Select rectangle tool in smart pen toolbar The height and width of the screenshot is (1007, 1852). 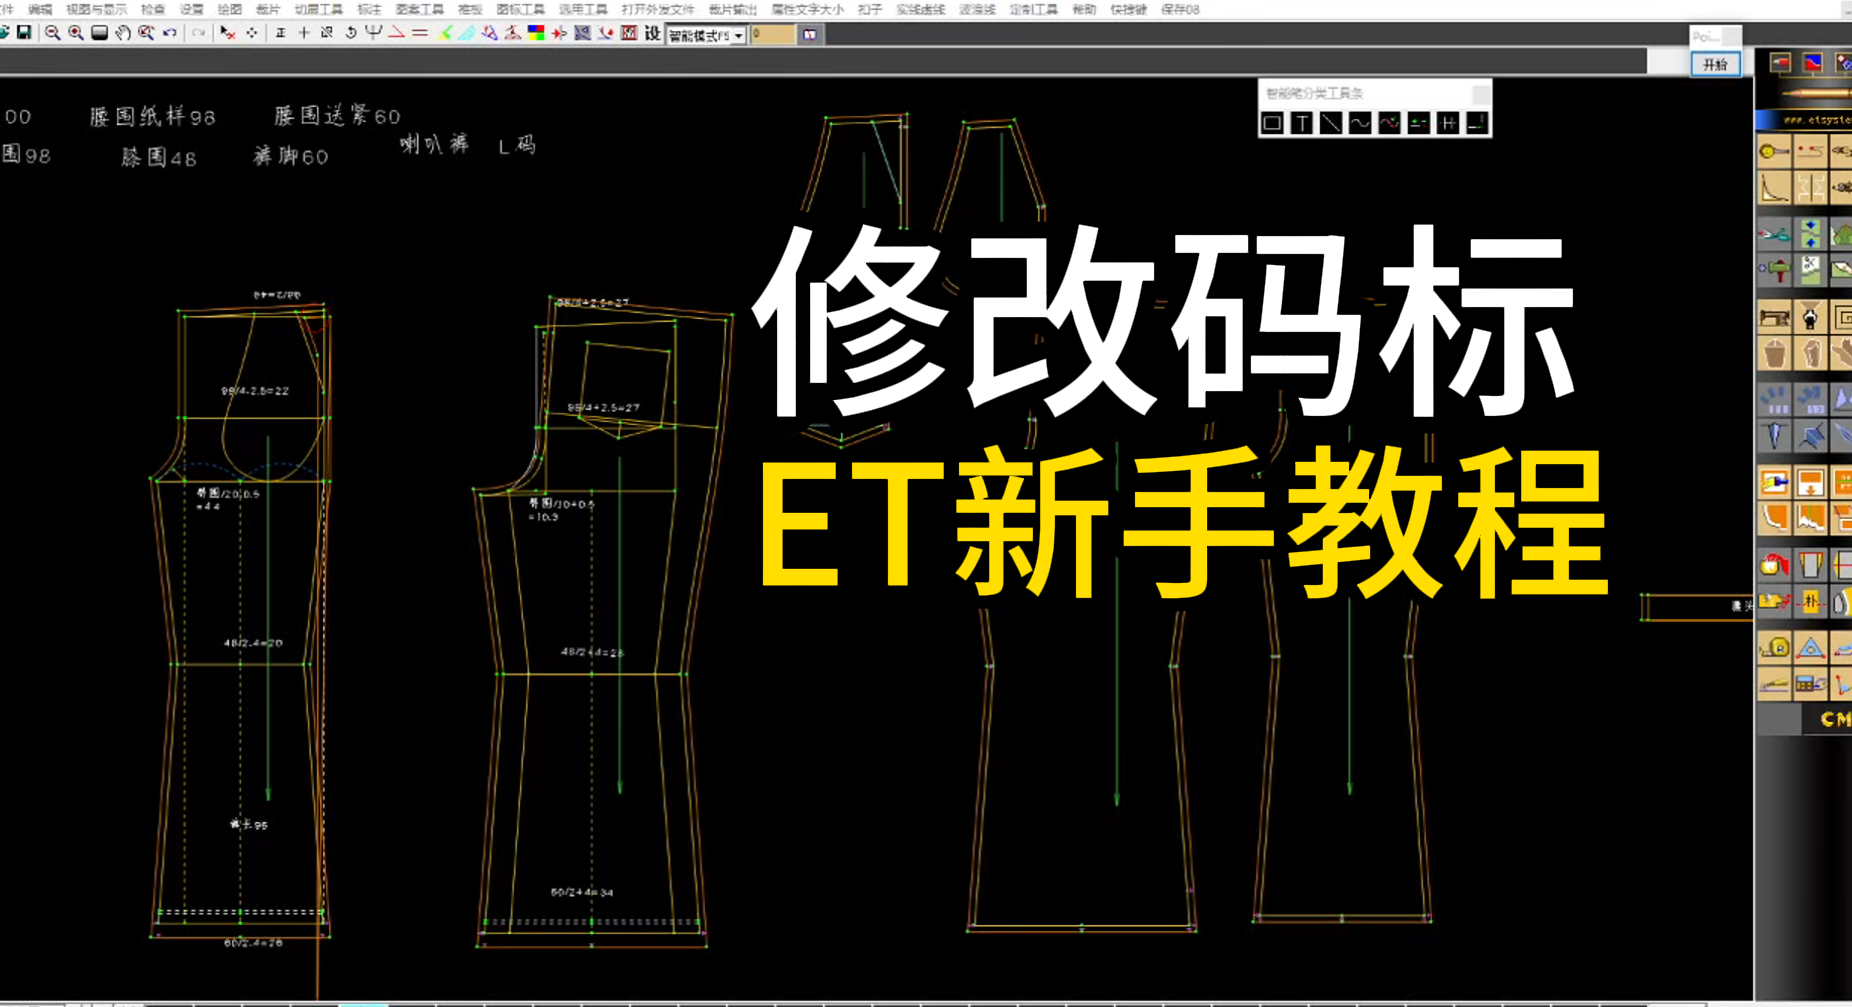(1272, 123)
